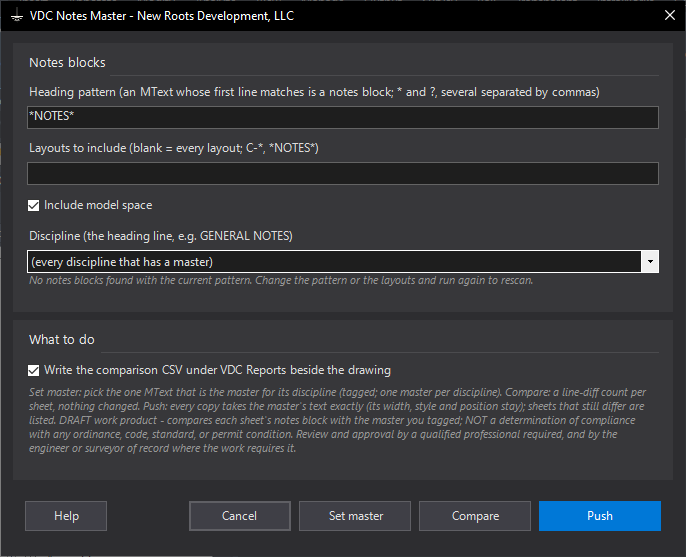The image size is (686, 557).
Task: Click the Discipline label text
Action: point(161,236)
